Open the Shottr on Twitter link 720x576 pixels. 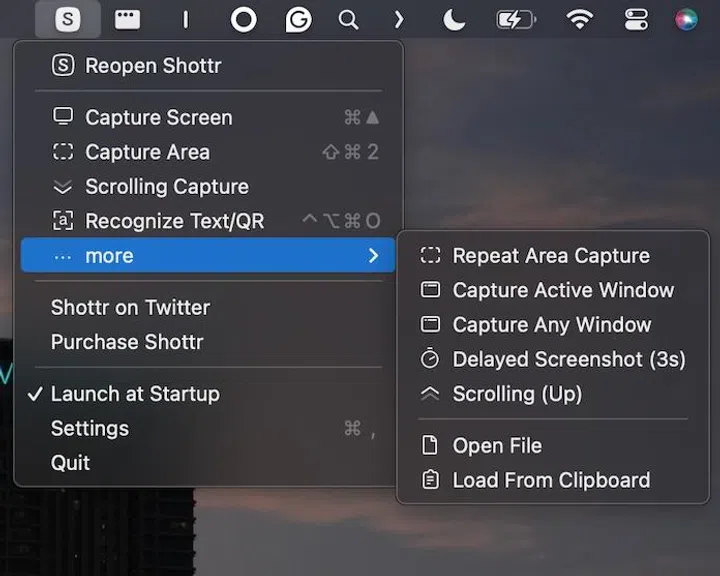[x=208, y=307]
